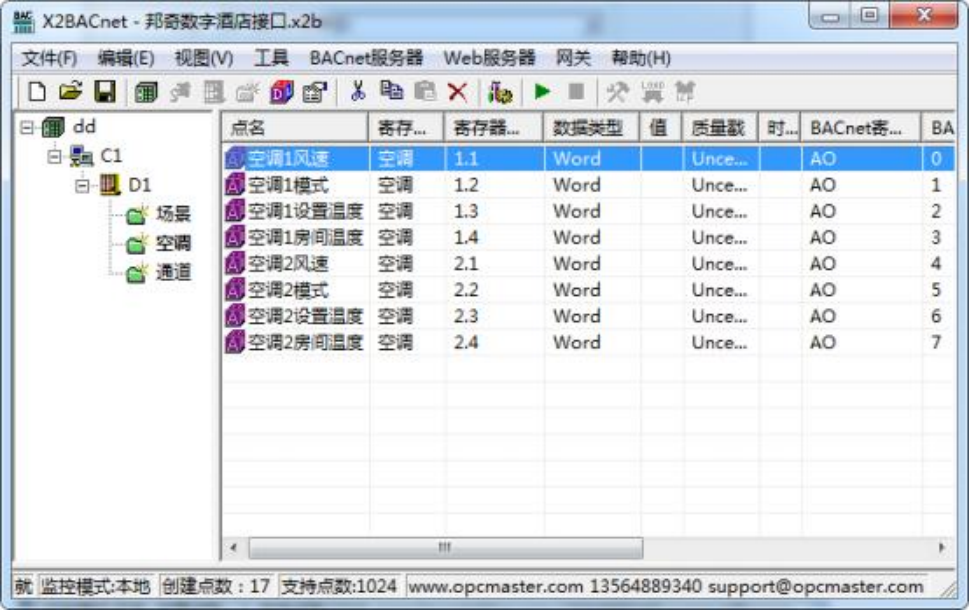Click the grayed gridded-sheet icon in toolbar
Viewport: 969px width, 610px height.
pyautogui.click(x=214, y=93)
